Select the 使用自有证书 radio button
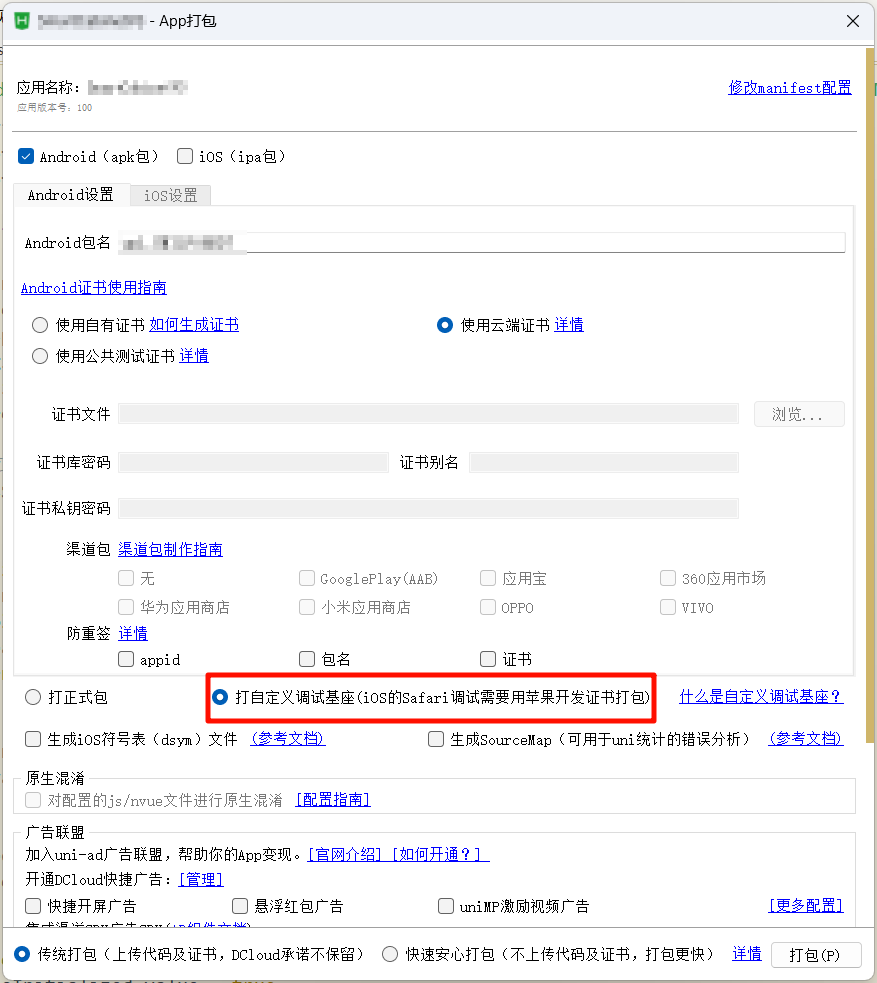 point(37,324)
